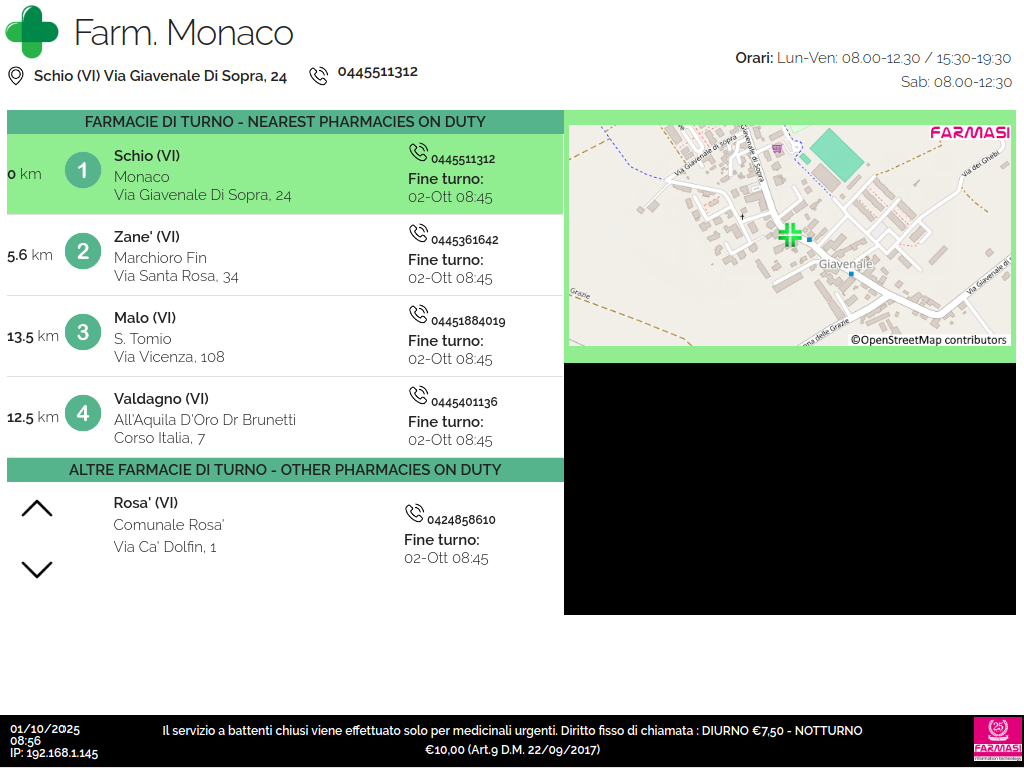Click the phone icon for Zane' pharmacy

418,234
